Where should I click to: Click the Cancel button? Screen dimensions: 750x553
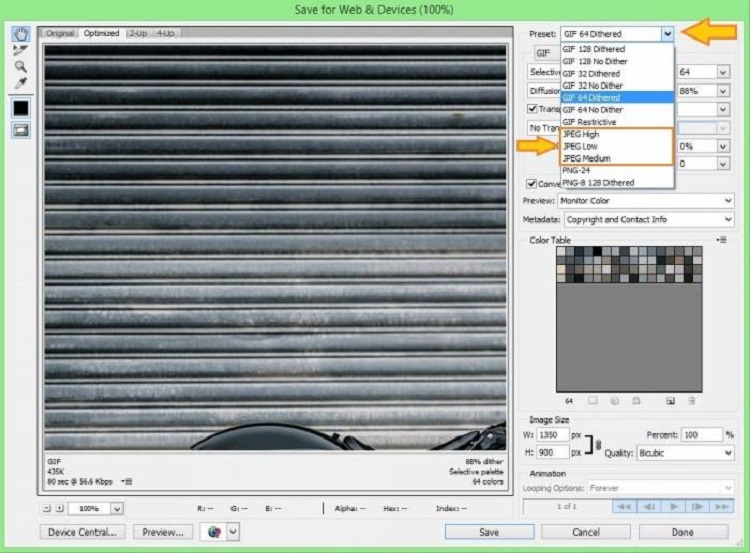coord(586,532)
